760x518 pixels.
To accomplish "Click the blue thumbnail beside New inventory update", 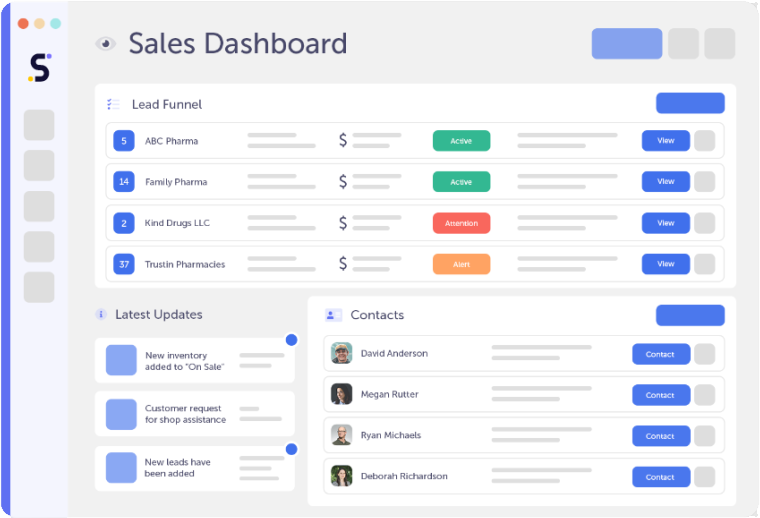I will point(121,360).
